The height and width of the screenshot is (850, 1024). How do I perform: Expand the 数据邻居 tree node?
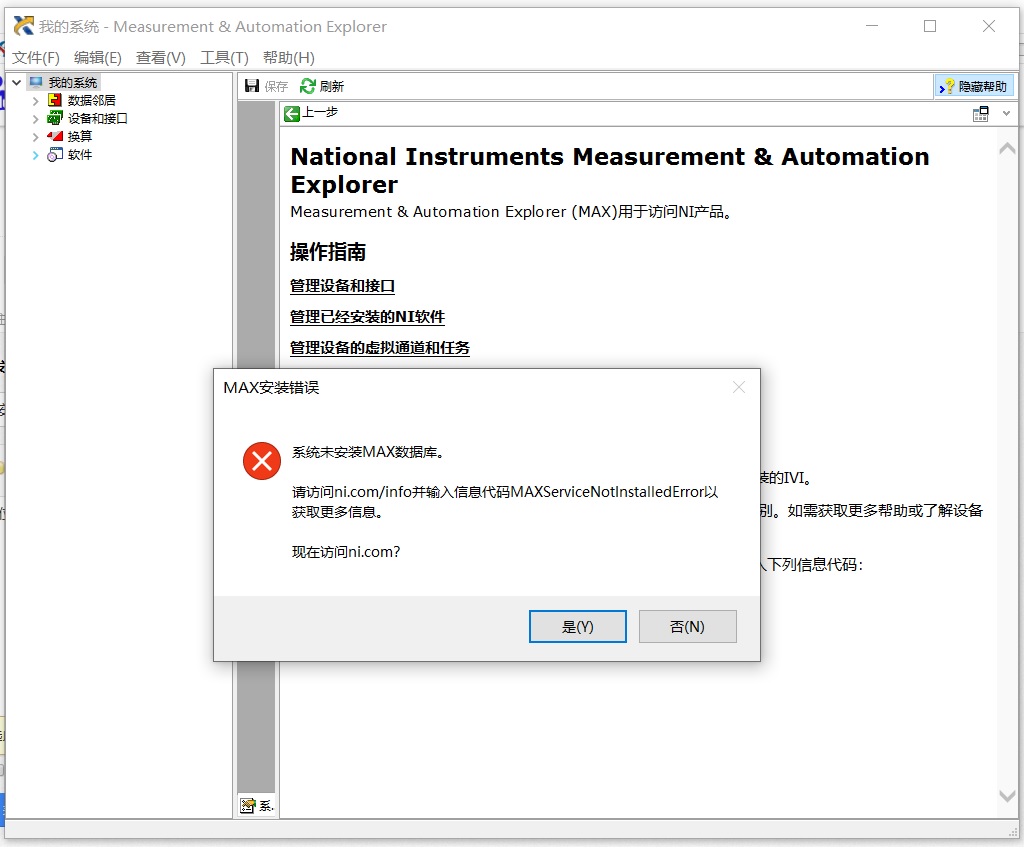(36, 101)
